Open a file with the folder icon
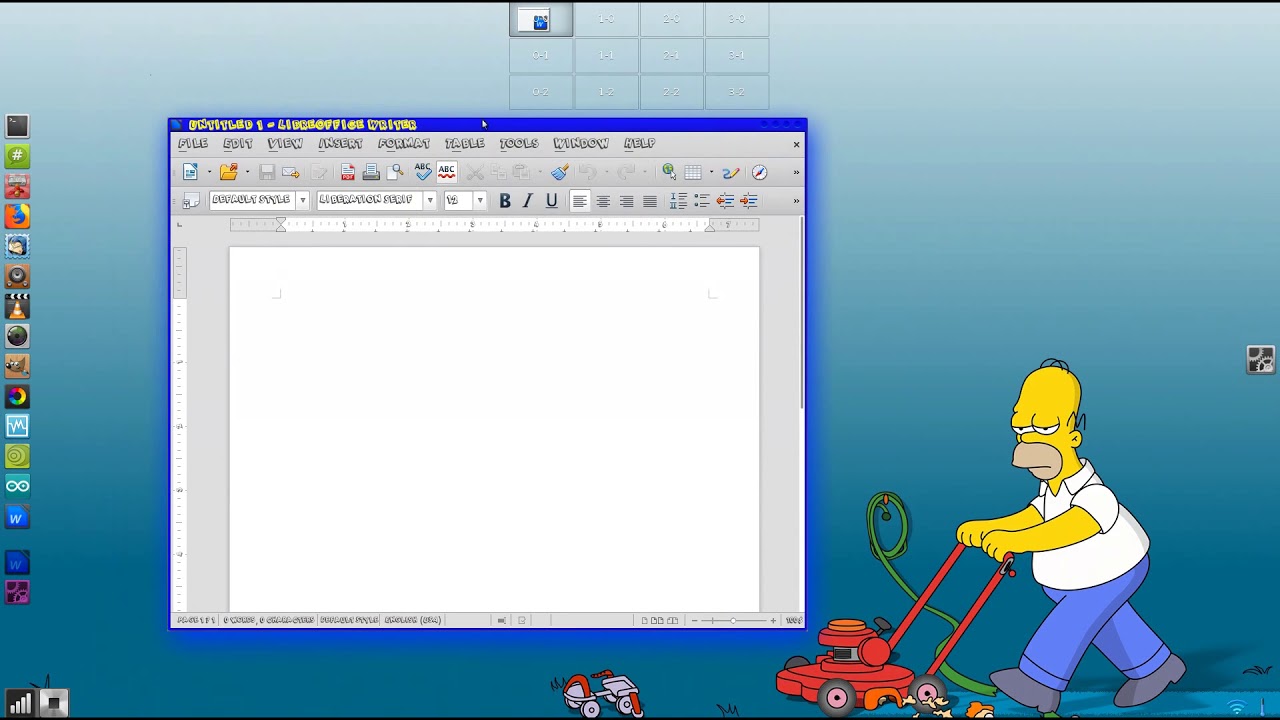The height and width of the screenshot is (720, 1280). (x=229, y=172)
